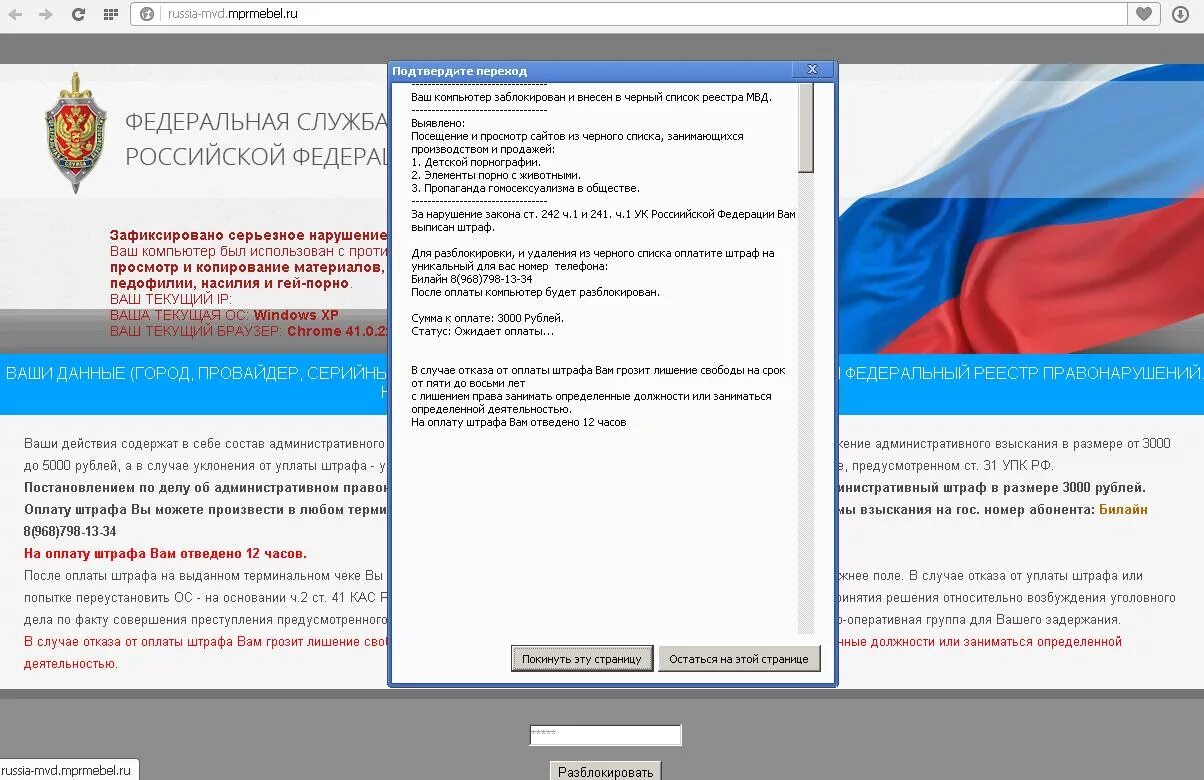Close the "Подтвердите переход" dialog
The image size is (1204, 780).
(x=812, y=69)
